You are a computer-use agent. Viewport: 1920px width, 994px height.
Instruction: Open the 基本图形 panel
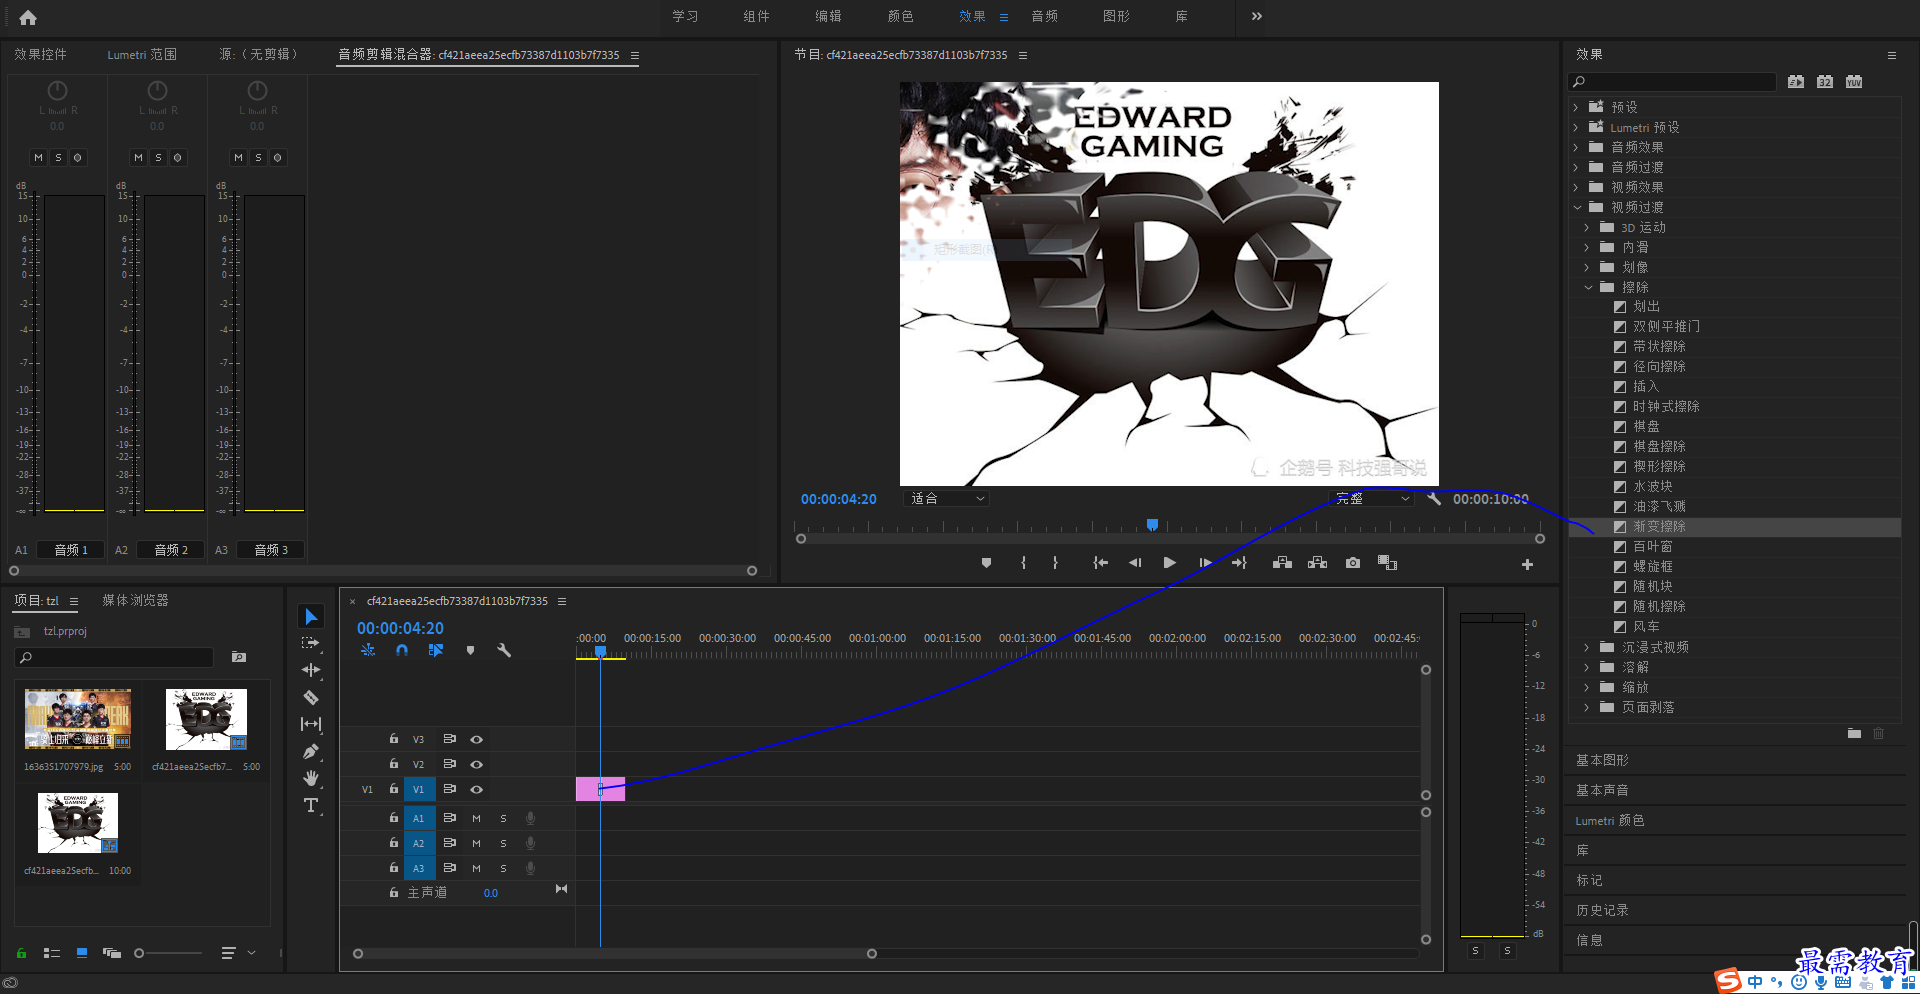1602,760
